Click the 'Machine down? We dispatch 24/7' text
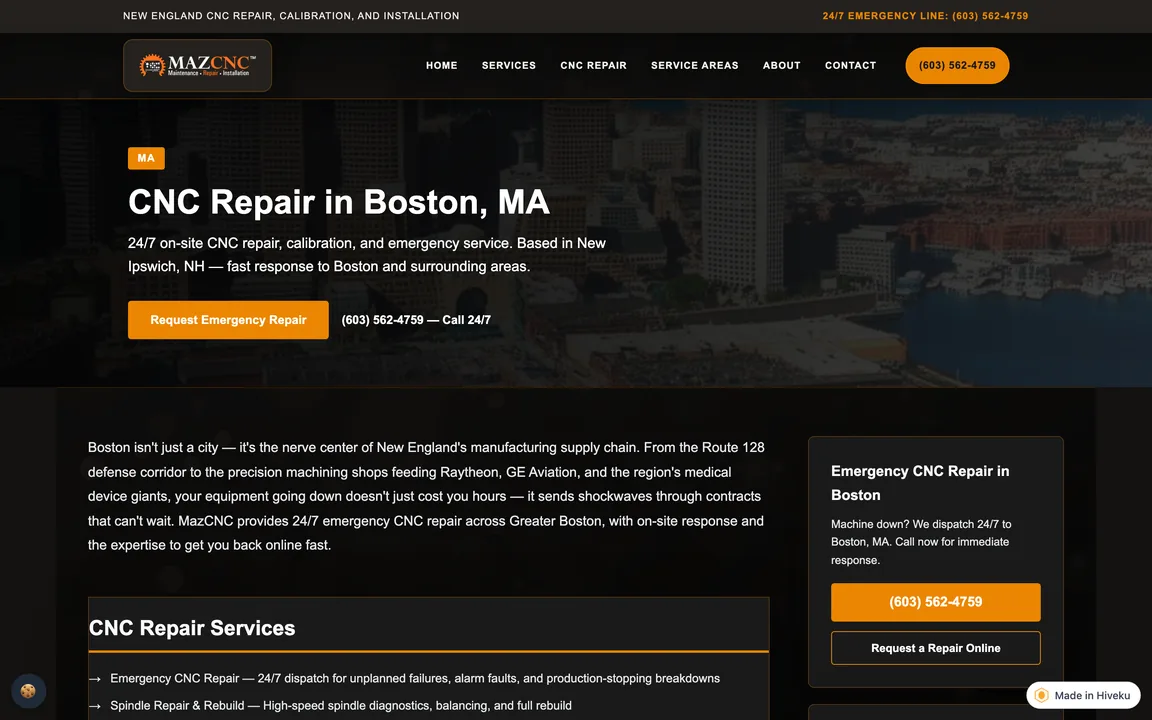Image resolution: width=1152 pixels, height=720 pixels. 921,542
